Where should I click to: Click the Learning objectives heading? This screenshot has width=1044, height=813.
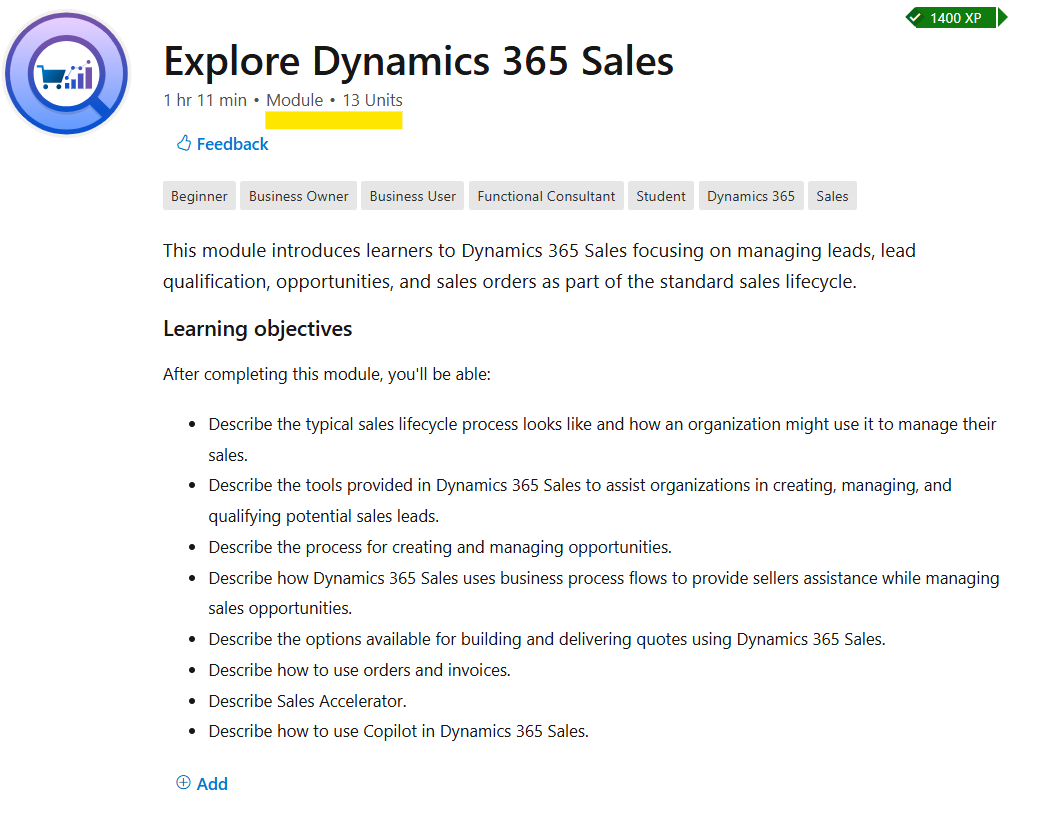click(x=258, y=329)
